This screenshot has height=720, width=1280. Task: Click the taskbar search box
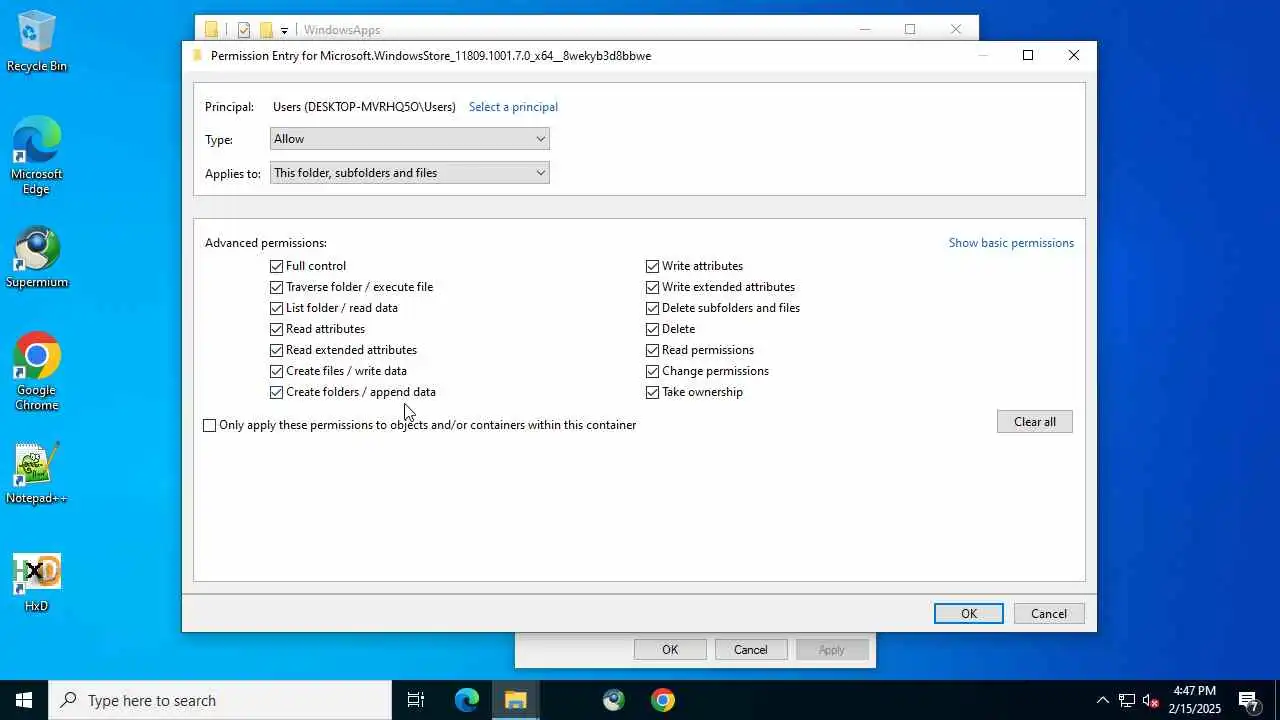point(220,700)
